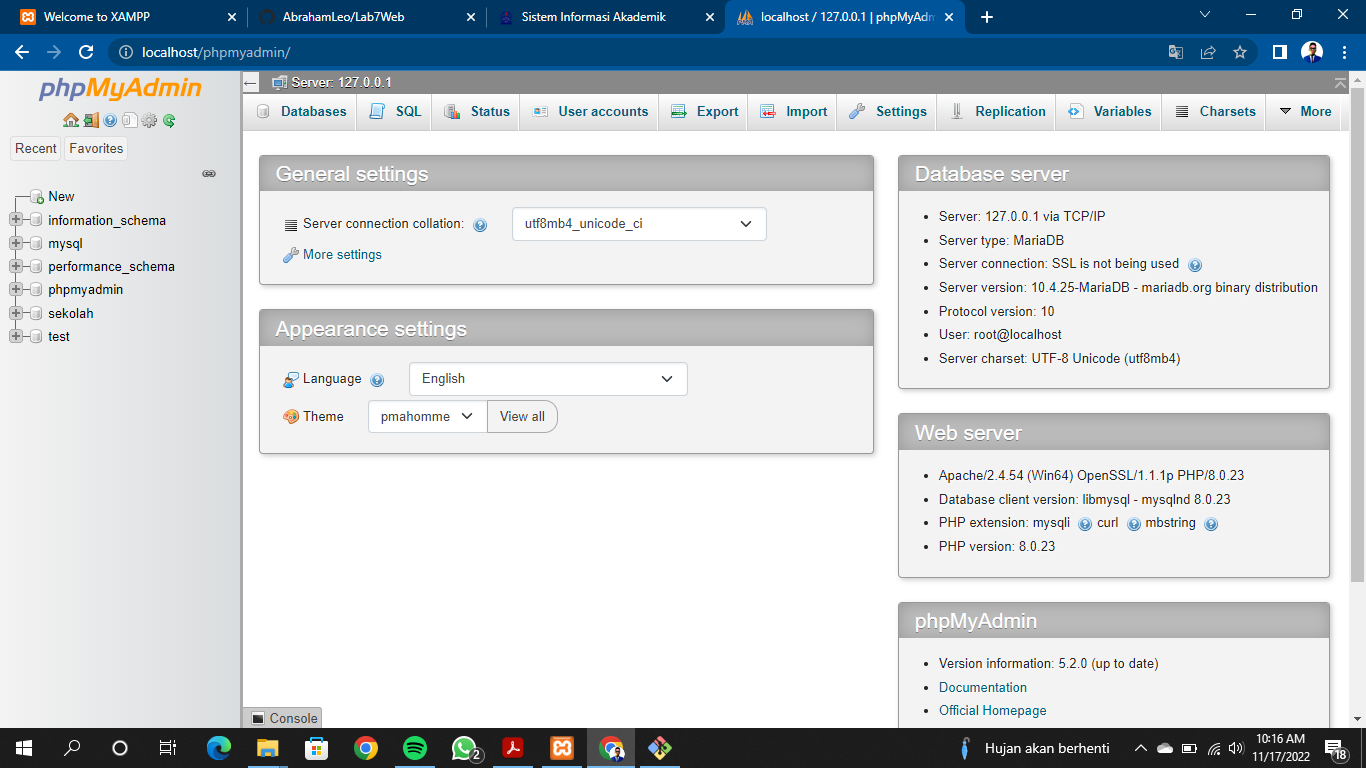Screen dimensions: 1366x768
Task: Select the sekolah database in the tree
Action: pyautogui.click(x=71, y=313)
